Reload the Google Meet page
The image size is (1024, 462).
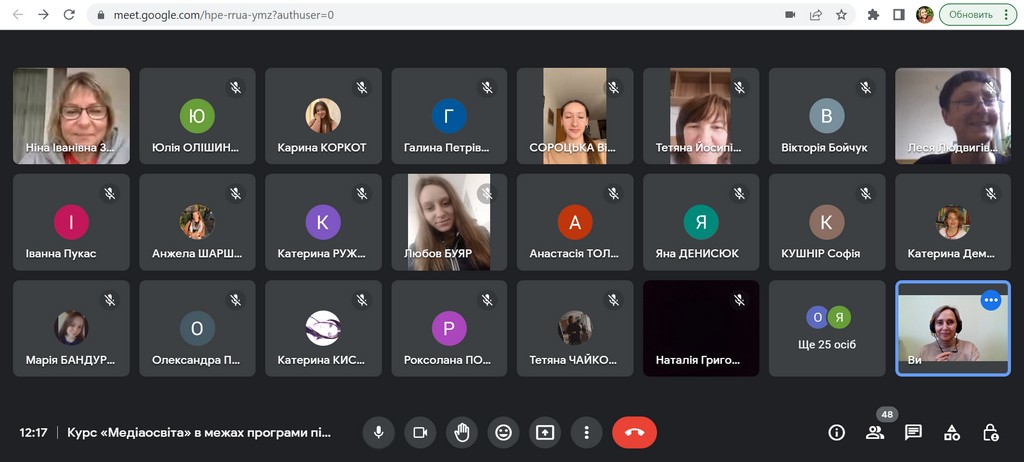click(x=69, y=15)
